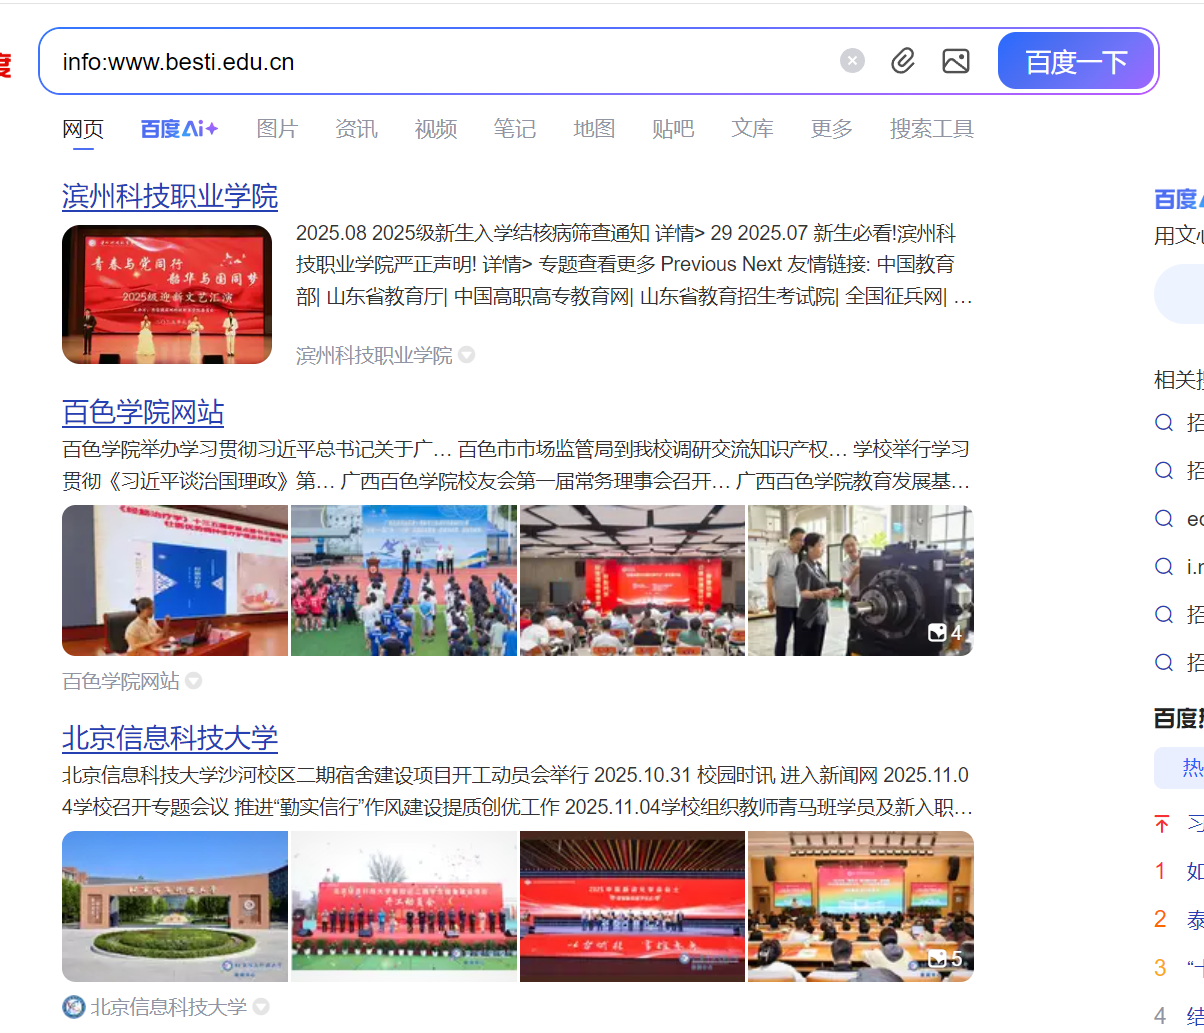Open the 百度AI+ tab
Viewport: 1204px width, 1033px height.
(x=179, y=128)
